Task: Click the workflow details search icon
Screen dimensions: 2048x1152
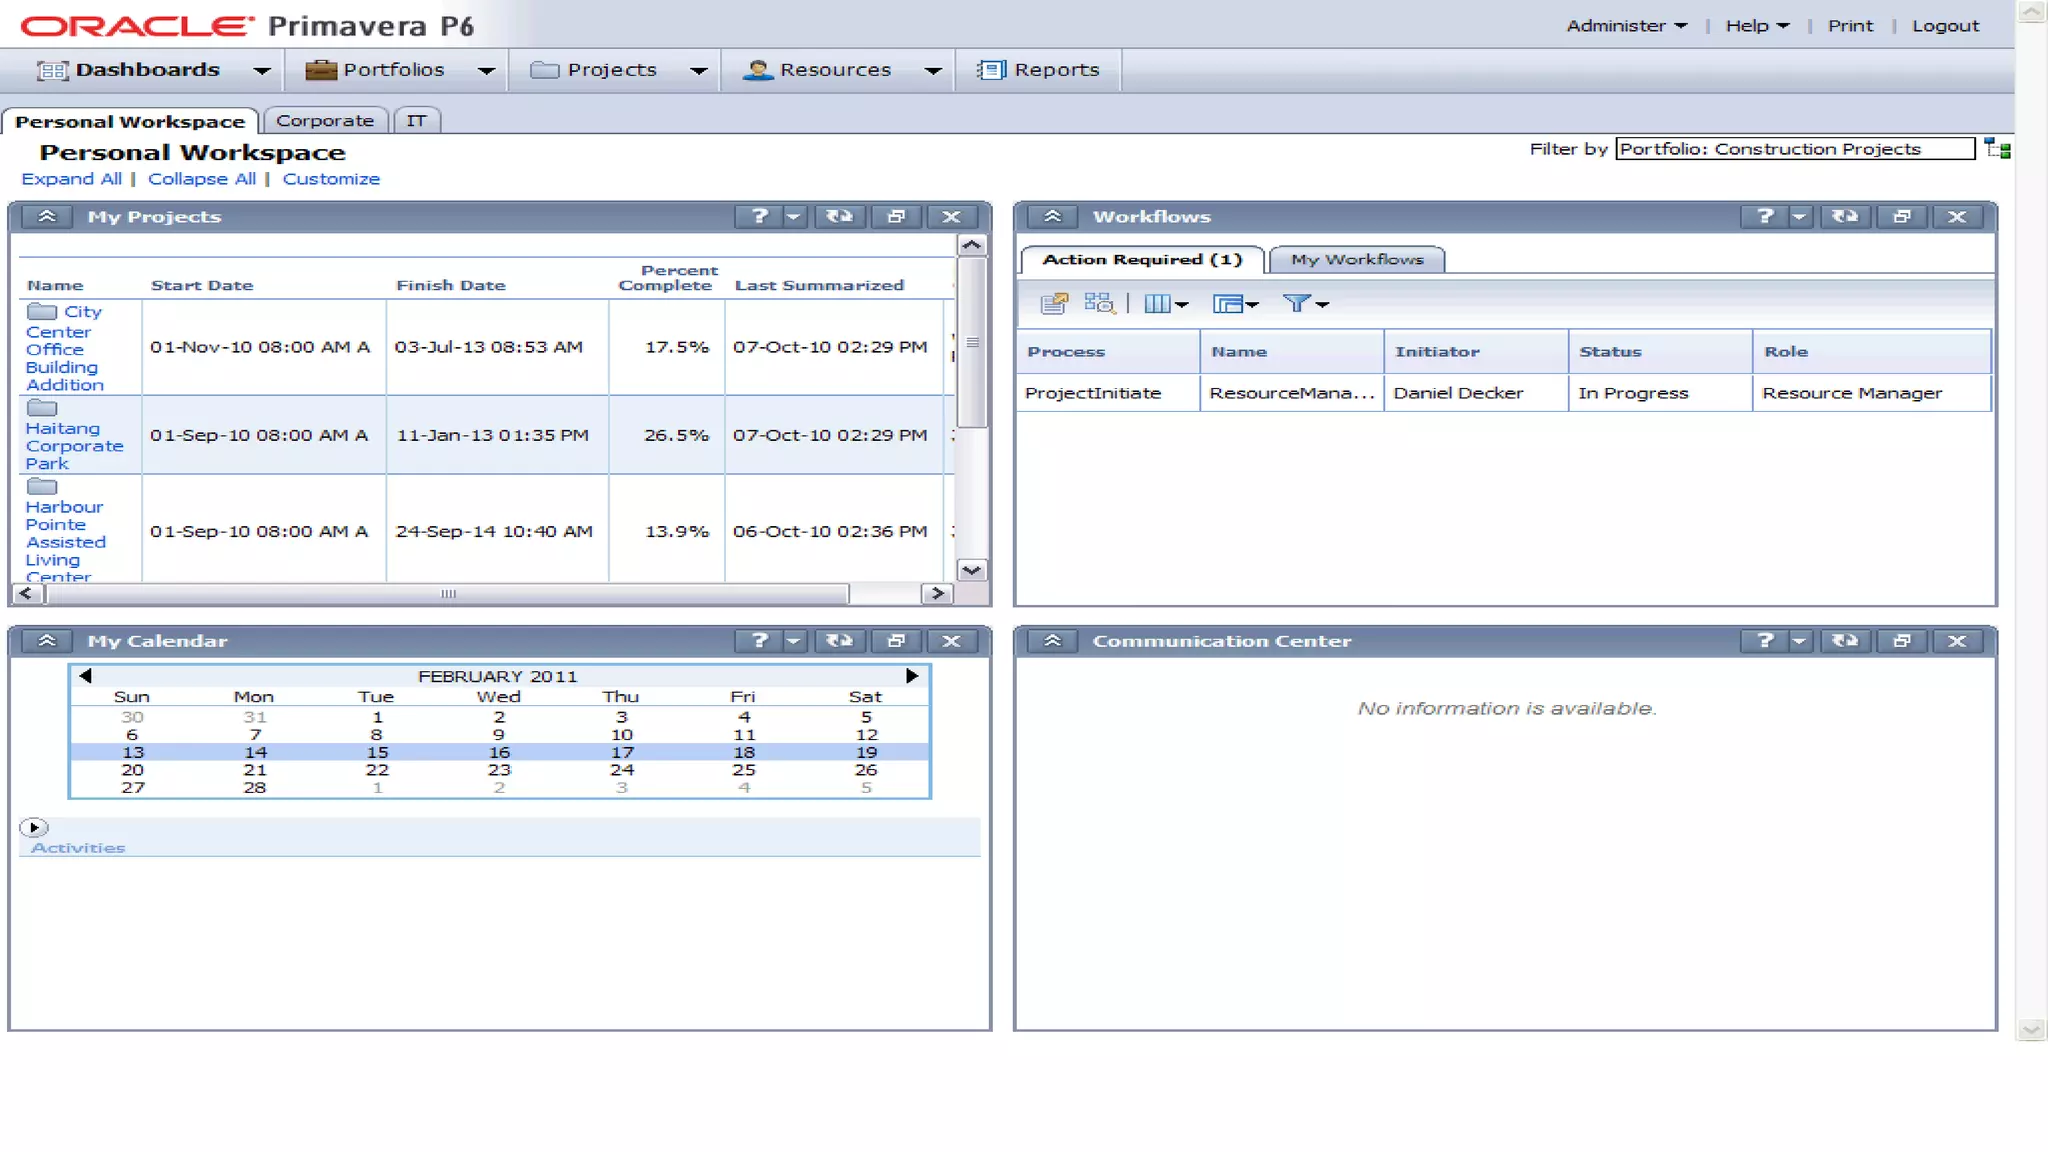Action: tap(1099, 303)
